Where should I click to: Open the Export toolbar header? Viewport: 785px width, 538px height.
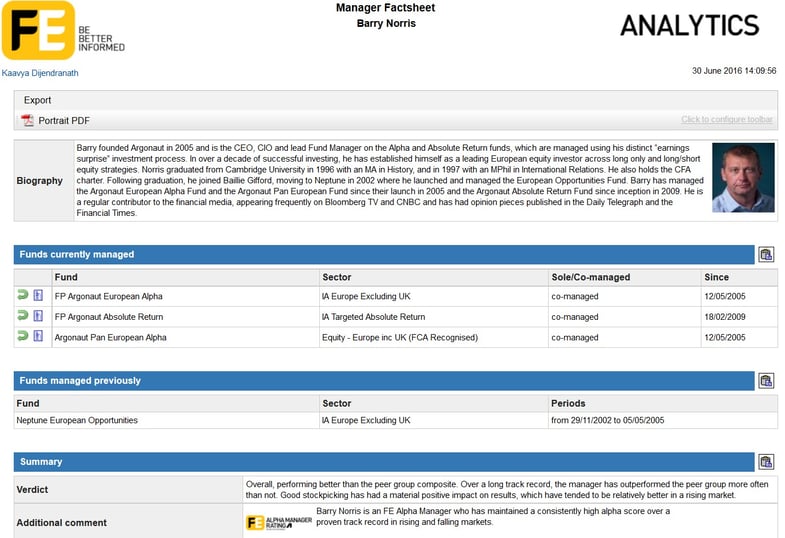coord(38,100)
